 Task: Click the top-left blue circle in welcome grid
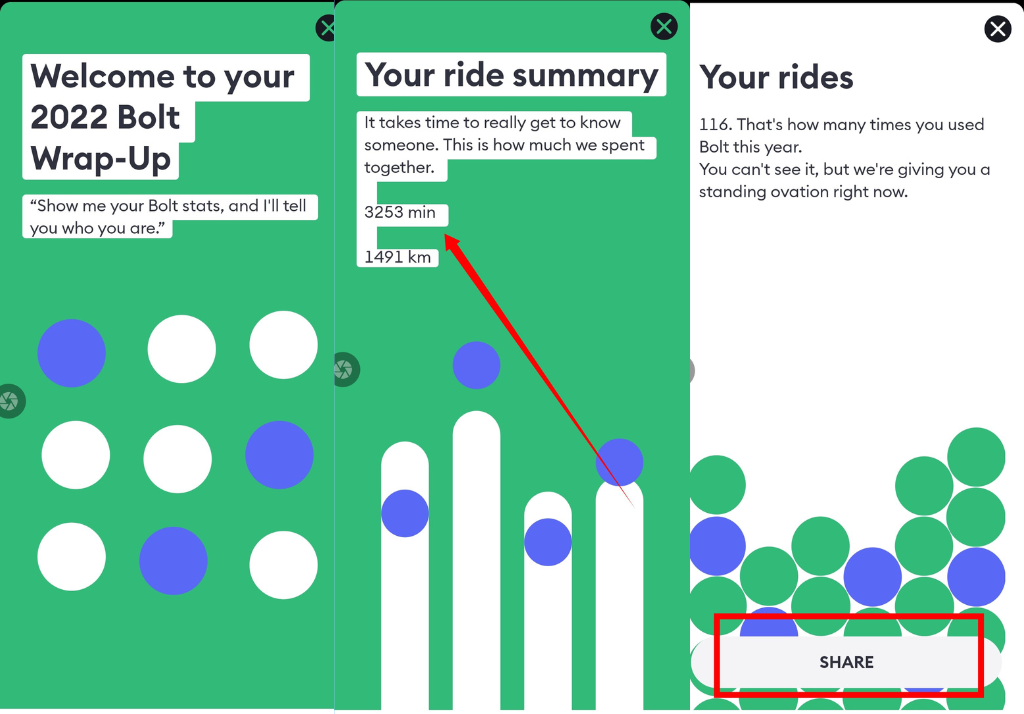click(x=71, y=353)
